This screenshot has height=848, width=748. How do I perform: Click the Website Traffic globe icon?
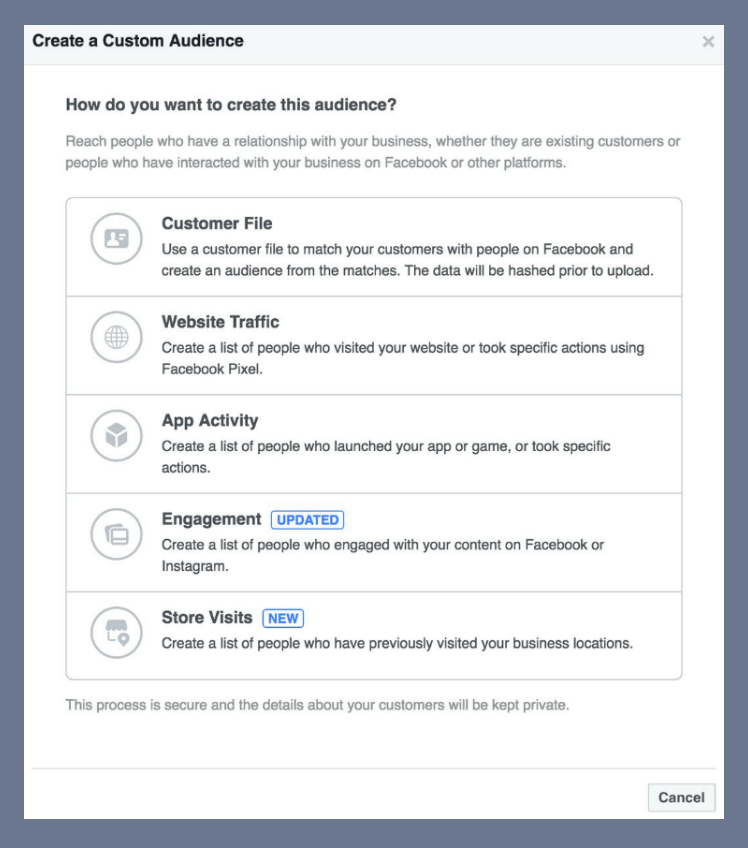point(116,337)
